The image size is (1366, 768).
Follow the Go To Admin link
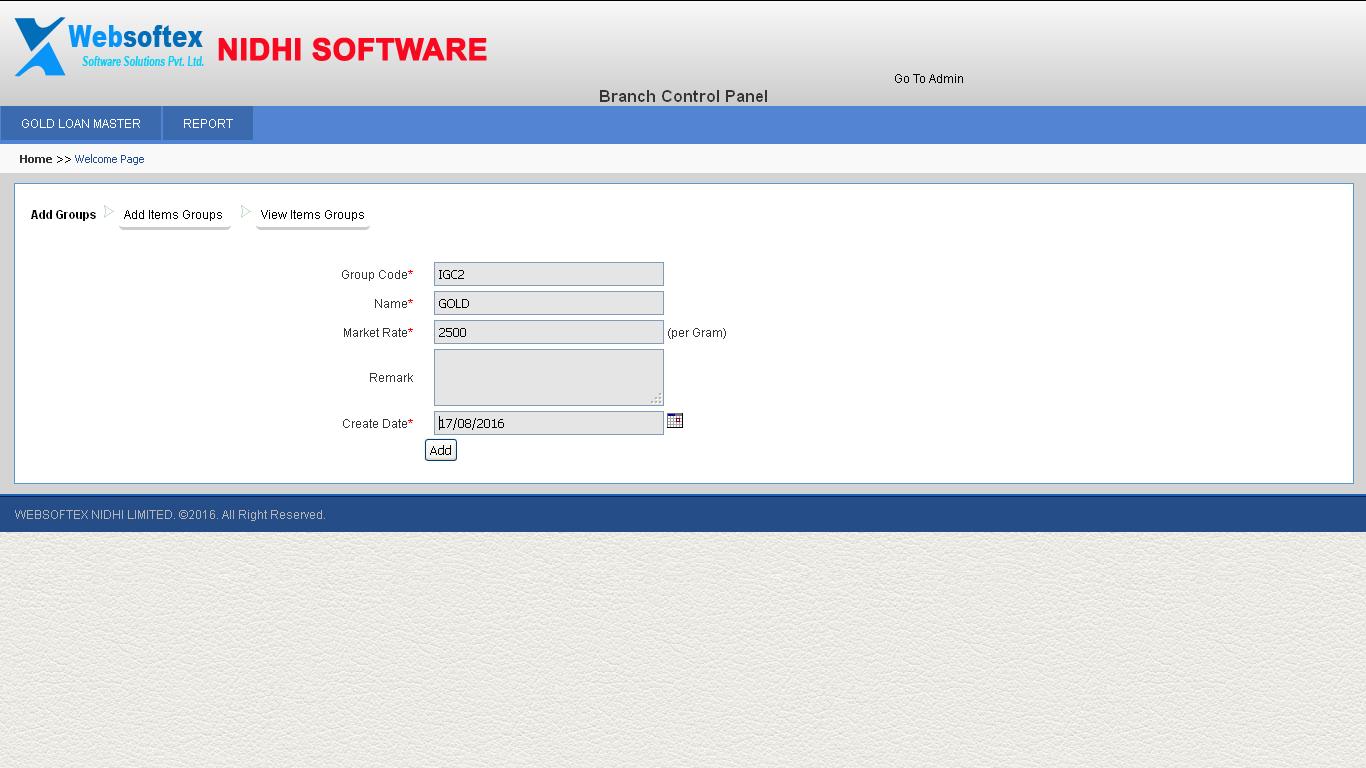tap(928, 79)
